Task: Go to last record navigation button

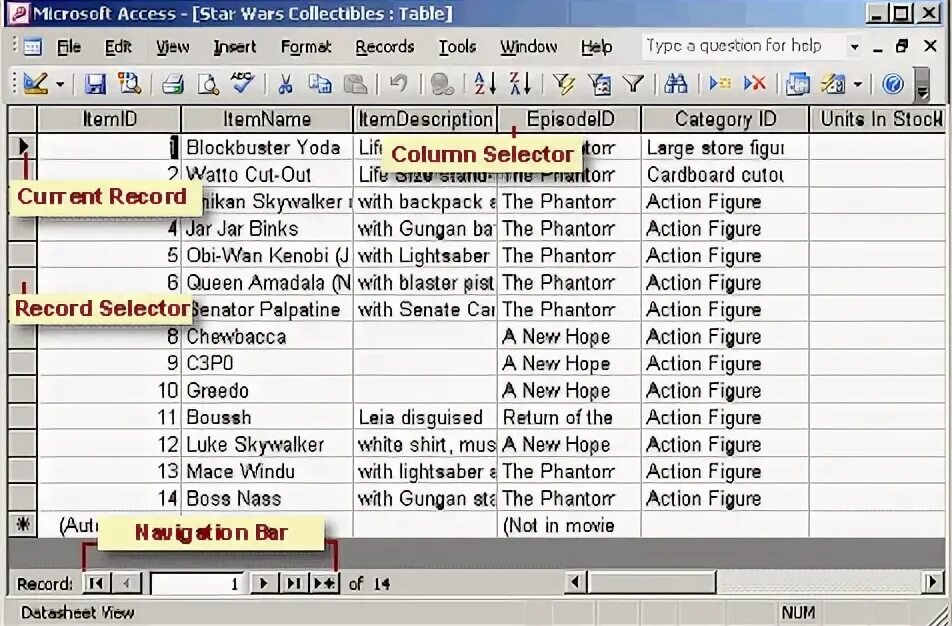Action: (x=294, y=583)
